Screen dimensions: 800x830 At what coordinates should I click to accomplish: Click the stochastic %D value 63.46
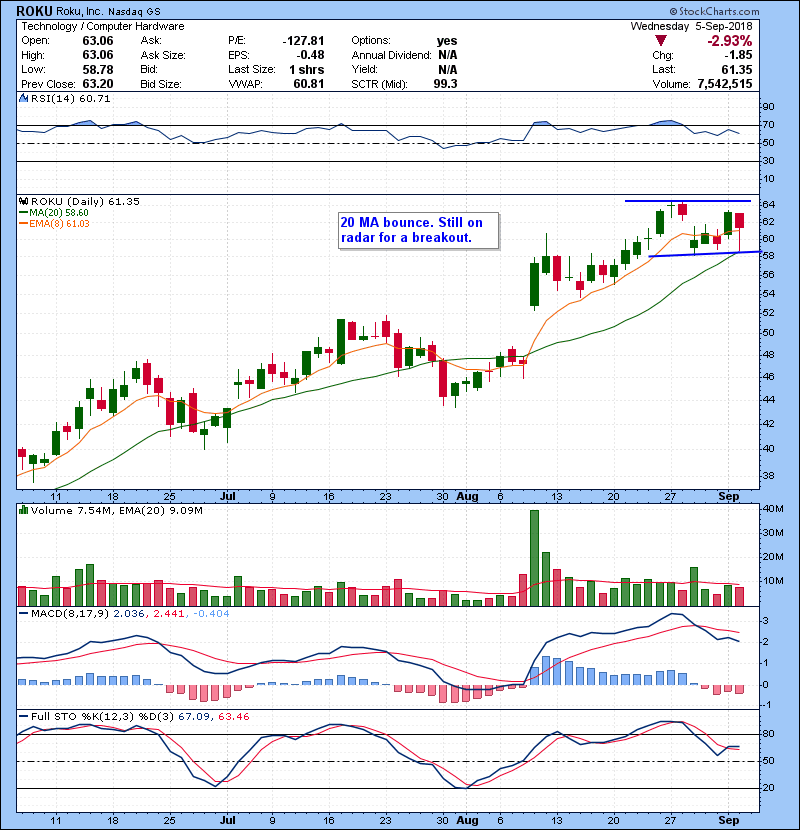233,716
